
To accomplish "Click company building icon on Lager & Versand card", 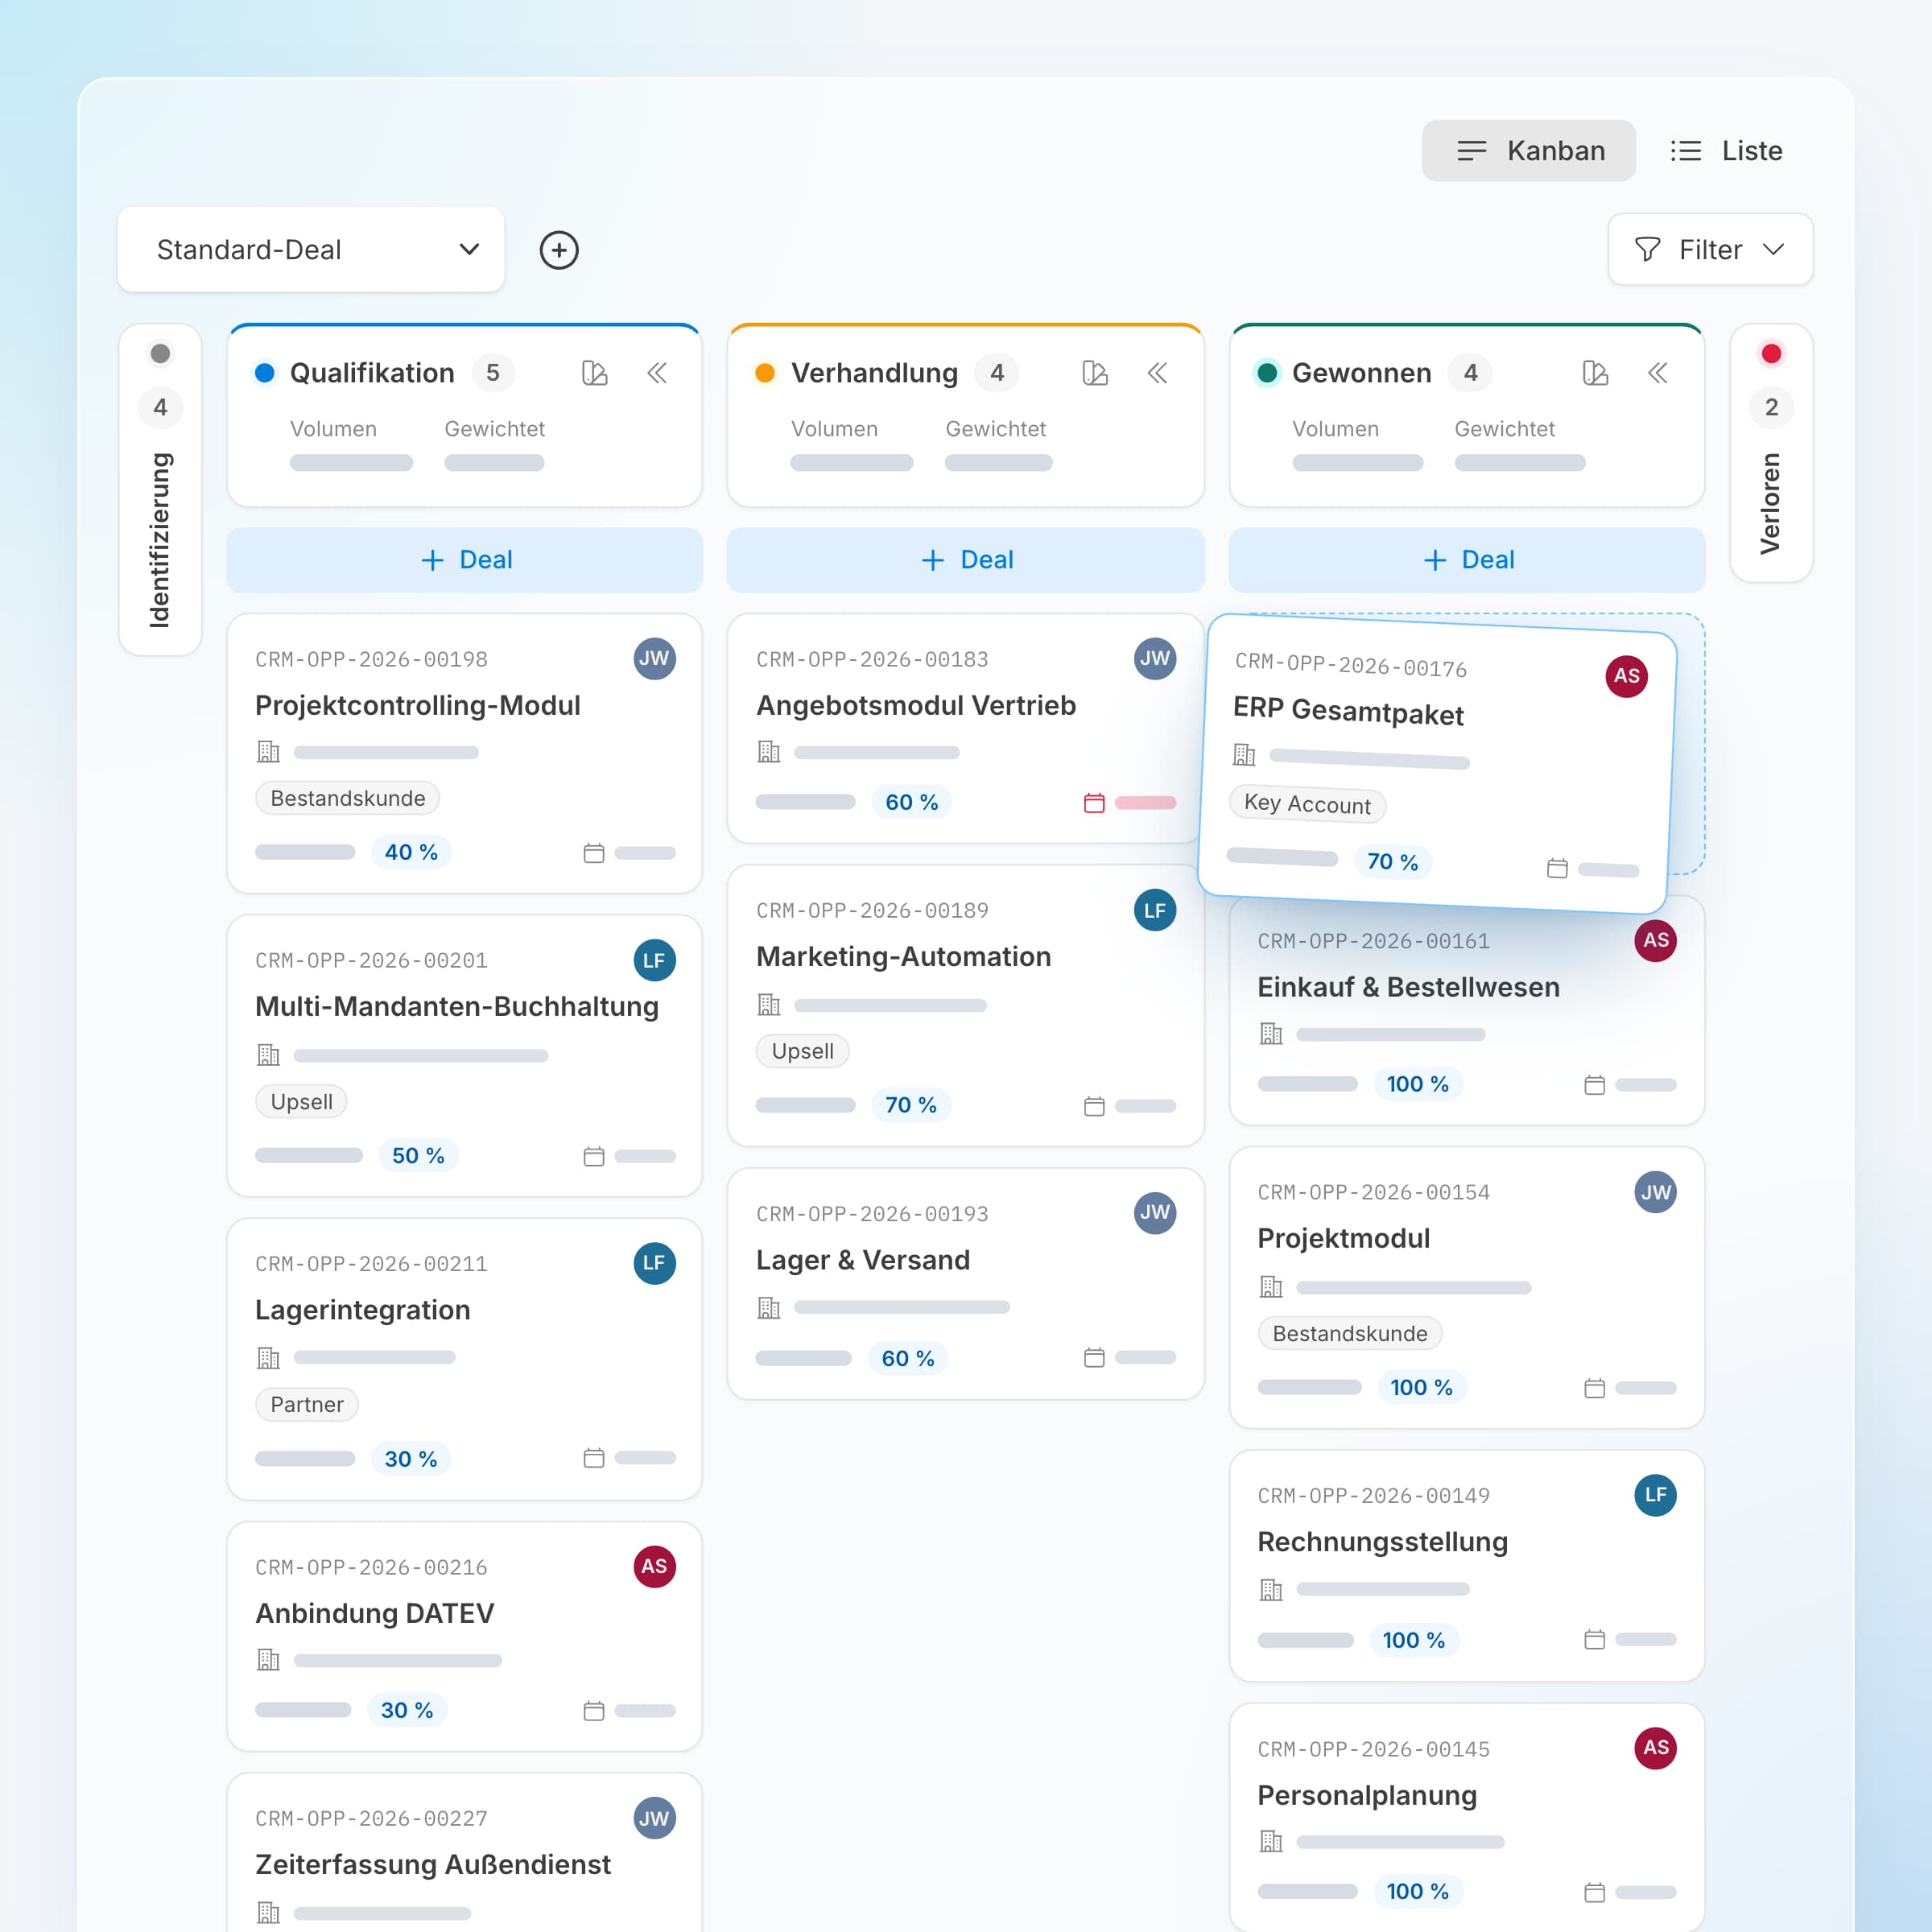I will pos(769,1307).
